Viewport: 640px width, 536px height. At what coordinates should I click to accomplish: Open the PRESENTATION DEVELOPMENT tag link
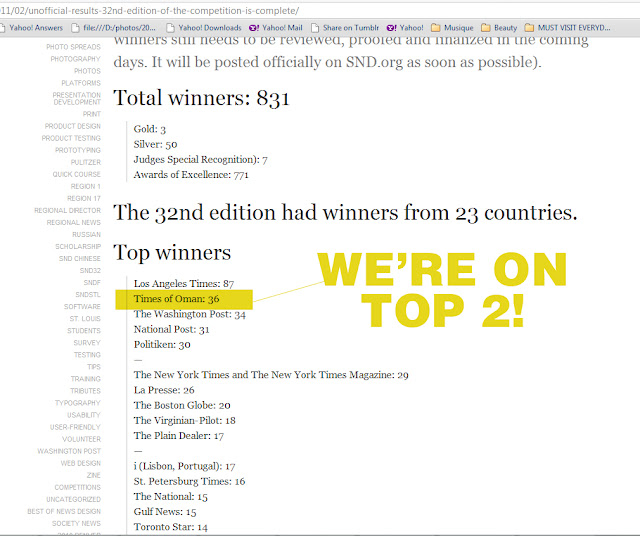[x=77, y=98]
